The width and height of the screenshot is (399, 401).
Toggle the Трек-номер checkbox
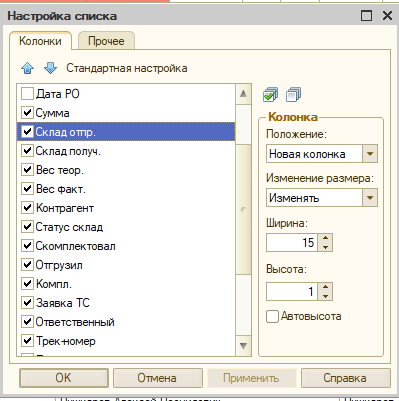27,341
